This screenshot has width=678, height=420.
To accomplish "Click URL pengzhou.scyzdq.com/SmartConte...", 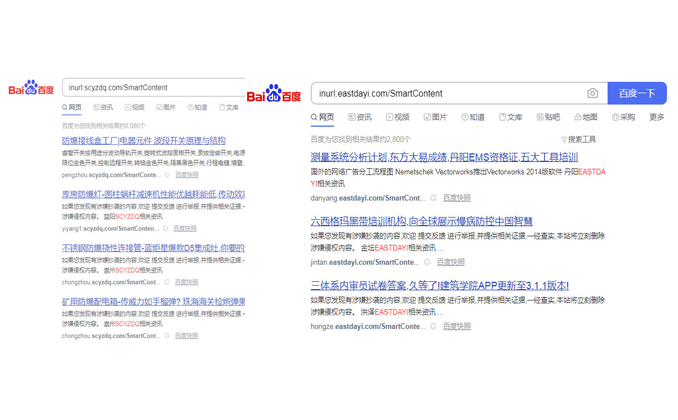I will point(111,175).
